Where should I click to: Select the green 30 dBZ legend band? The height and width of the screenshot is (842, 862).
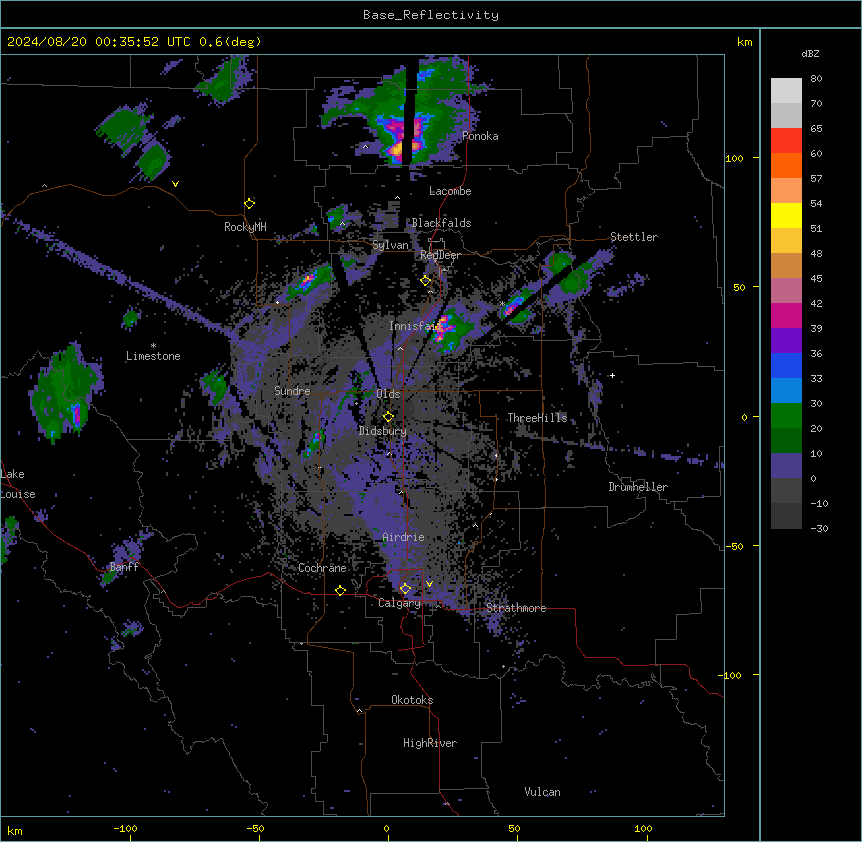[786, 416]
